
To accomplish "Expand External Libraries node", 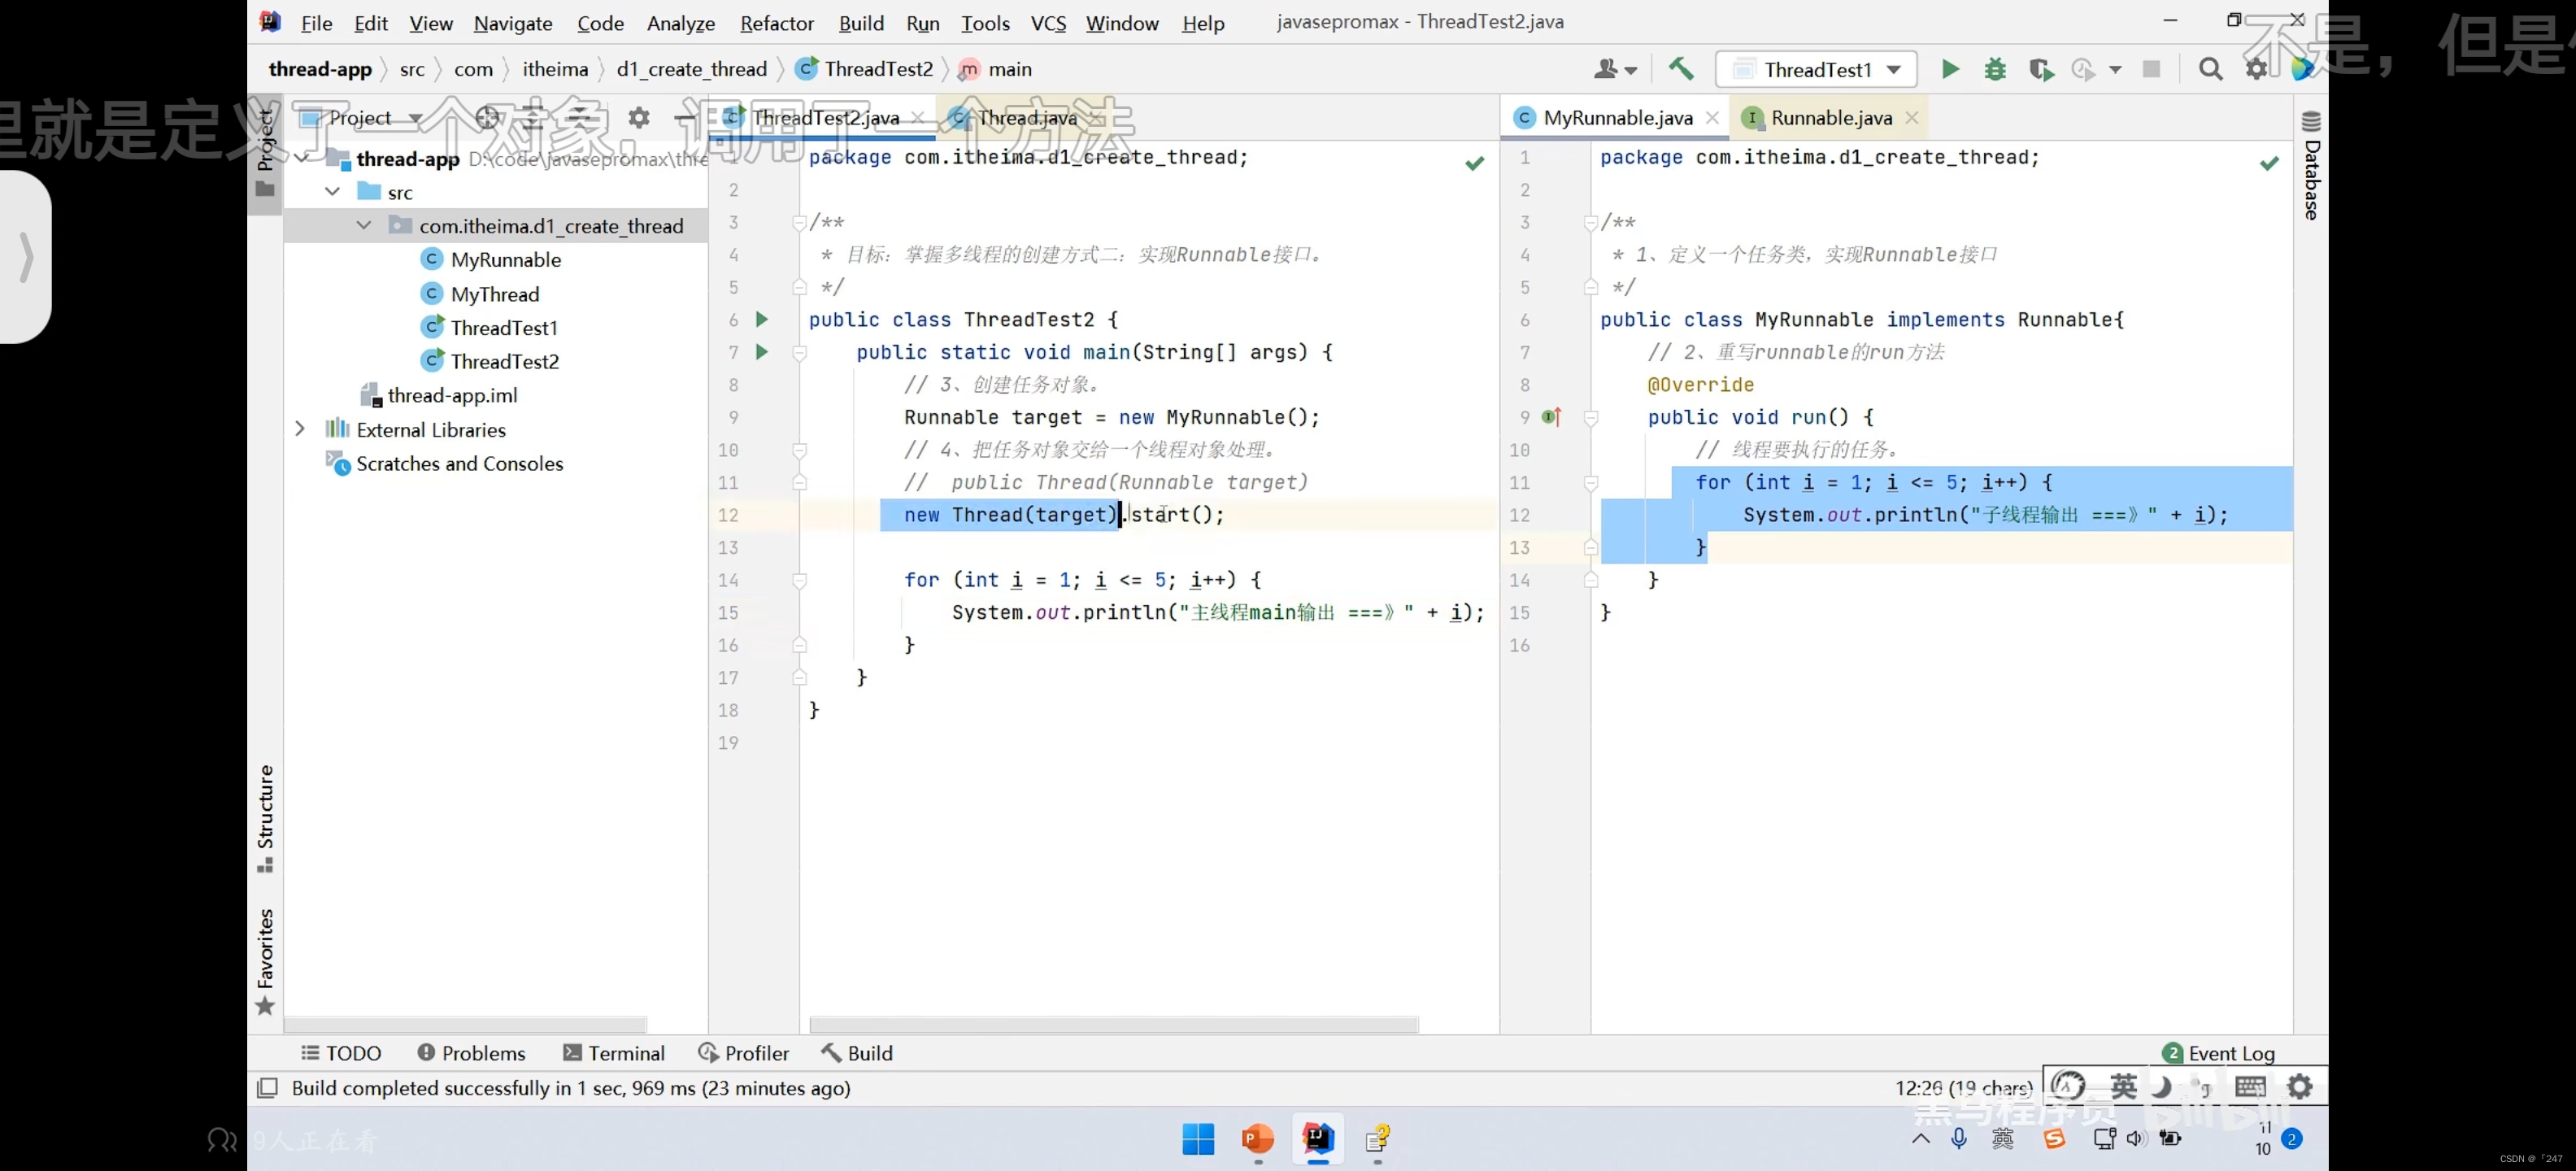I will pyautogui.click(x=300, y=429).
